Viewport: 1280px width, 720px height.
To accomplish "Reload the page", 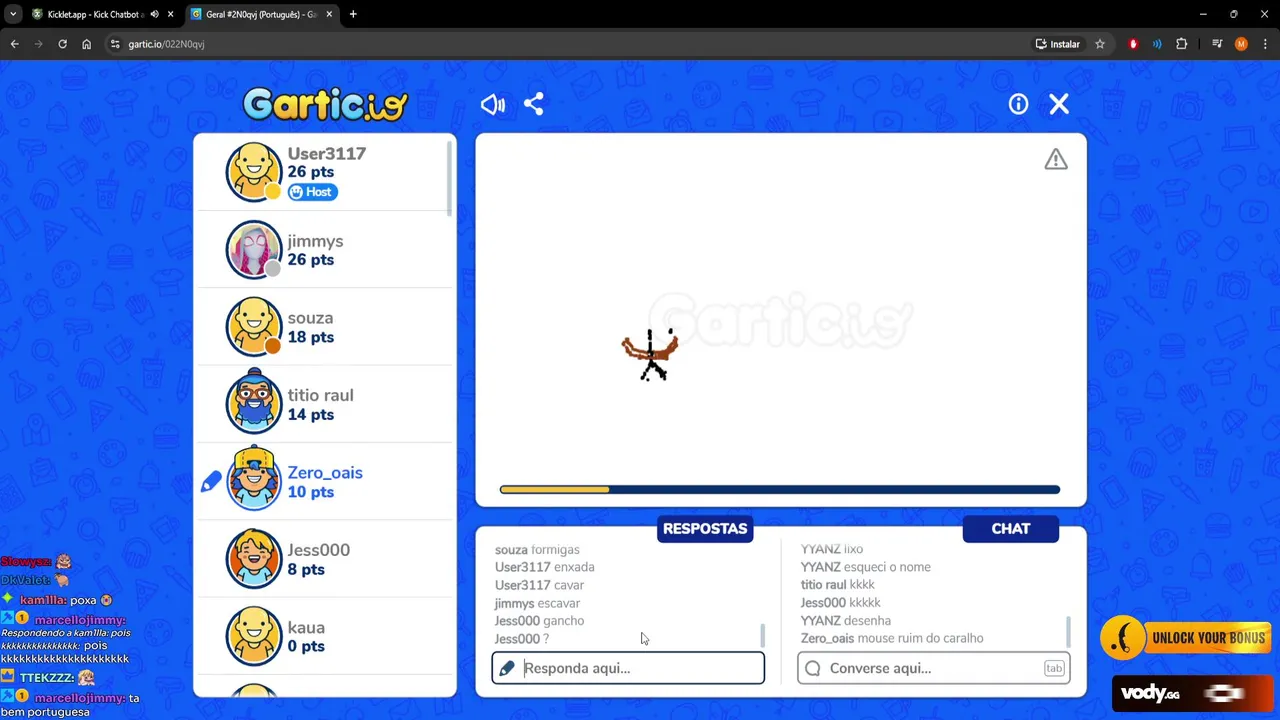I will coord(62,44).
